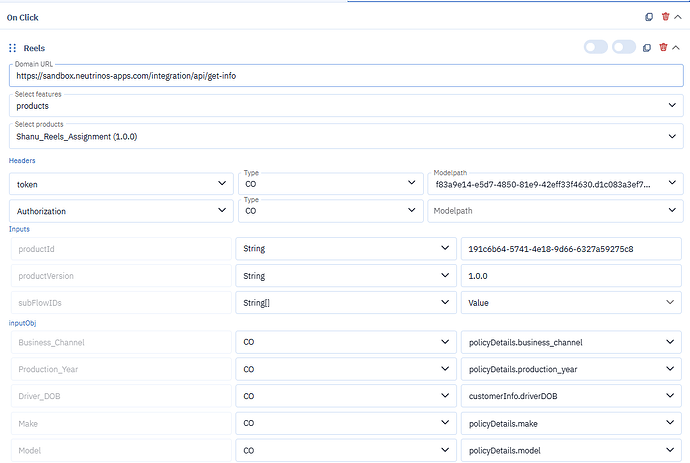Open policyDetails.make dropdown
The width and height of the screenshot is (690, 463).
pyautogui.click(x=571, y=423)
